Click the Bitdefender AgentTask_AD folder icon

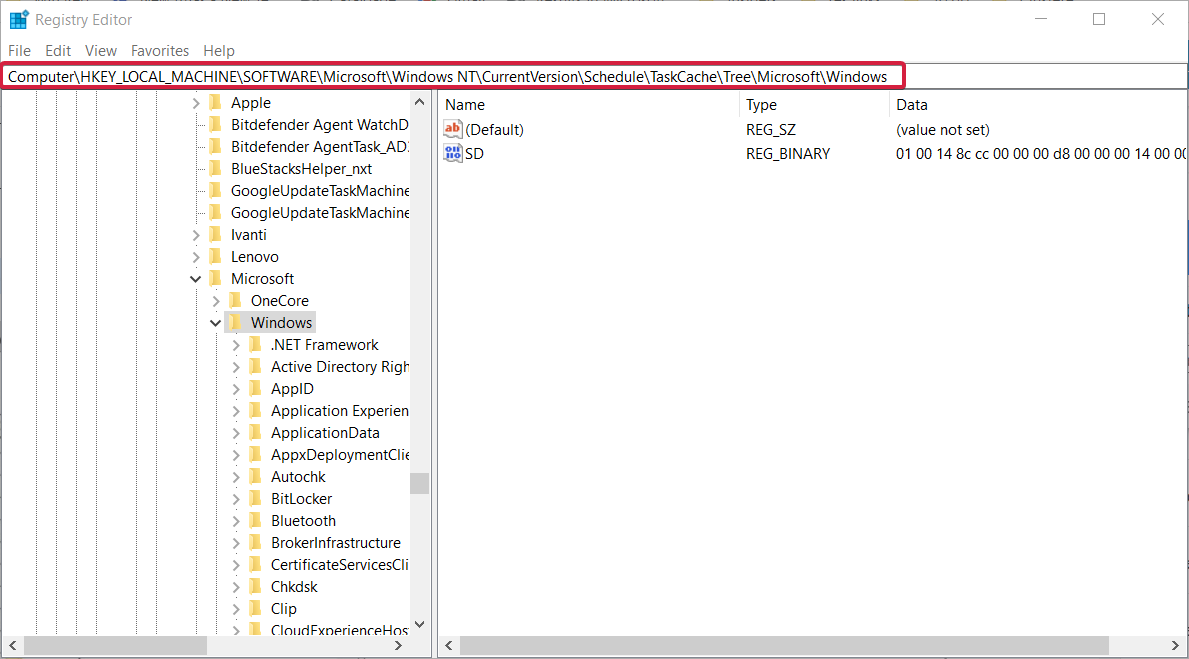(x=215, y=146)
